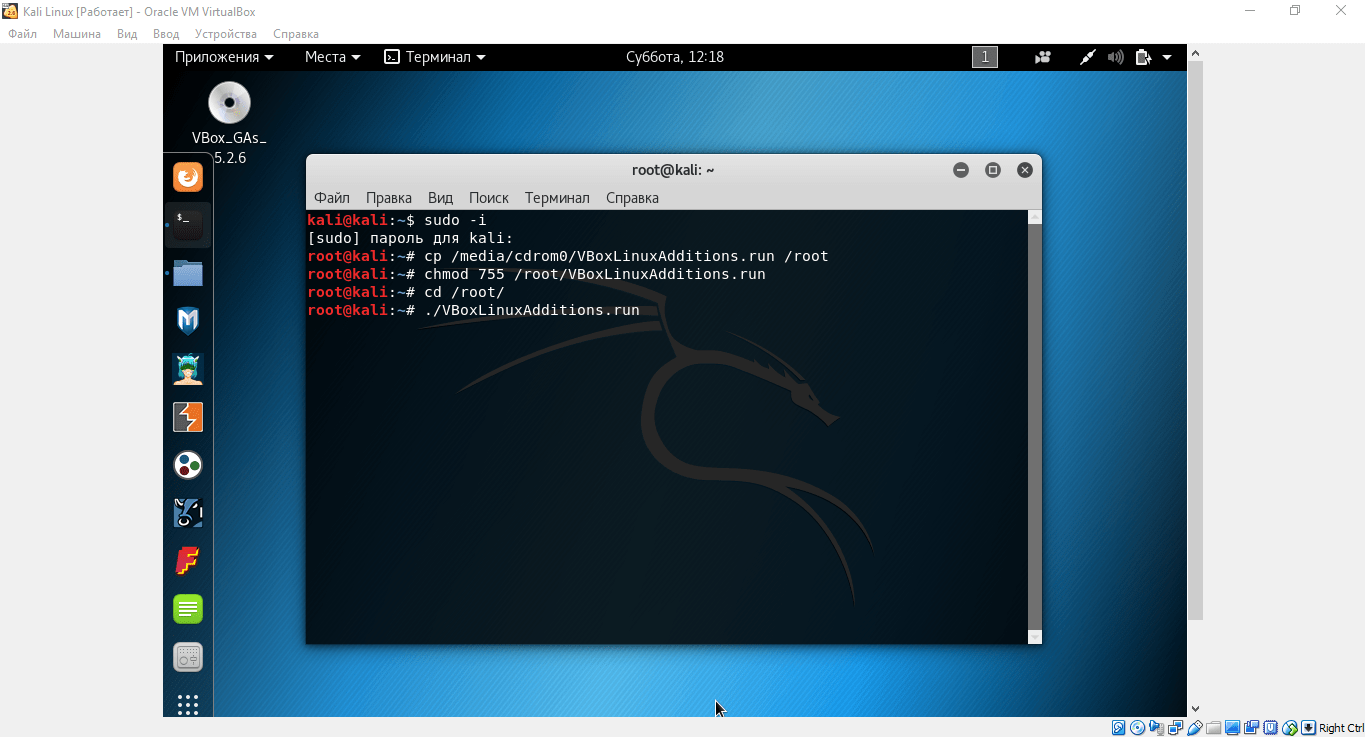Show all applications grid in dock

[188, 704]
